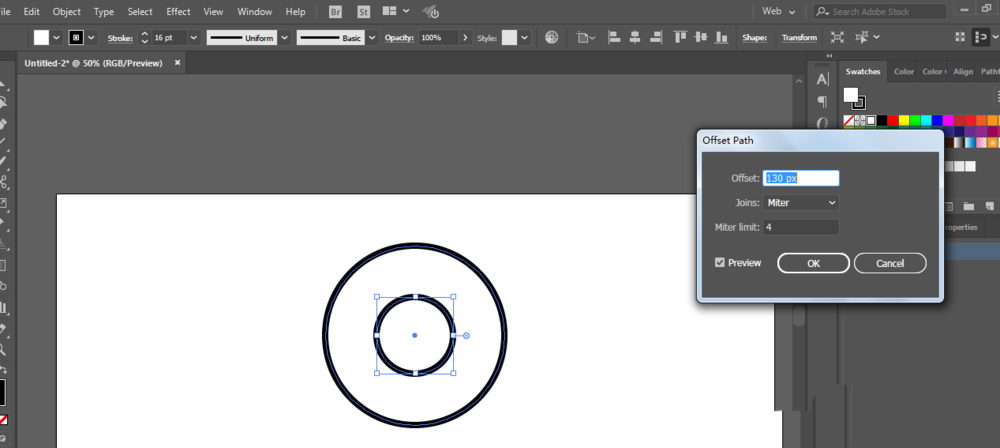Toggle the Preview checkbox in Offset Path
This screenshot has width=1000, height=448.
[720, 263]
